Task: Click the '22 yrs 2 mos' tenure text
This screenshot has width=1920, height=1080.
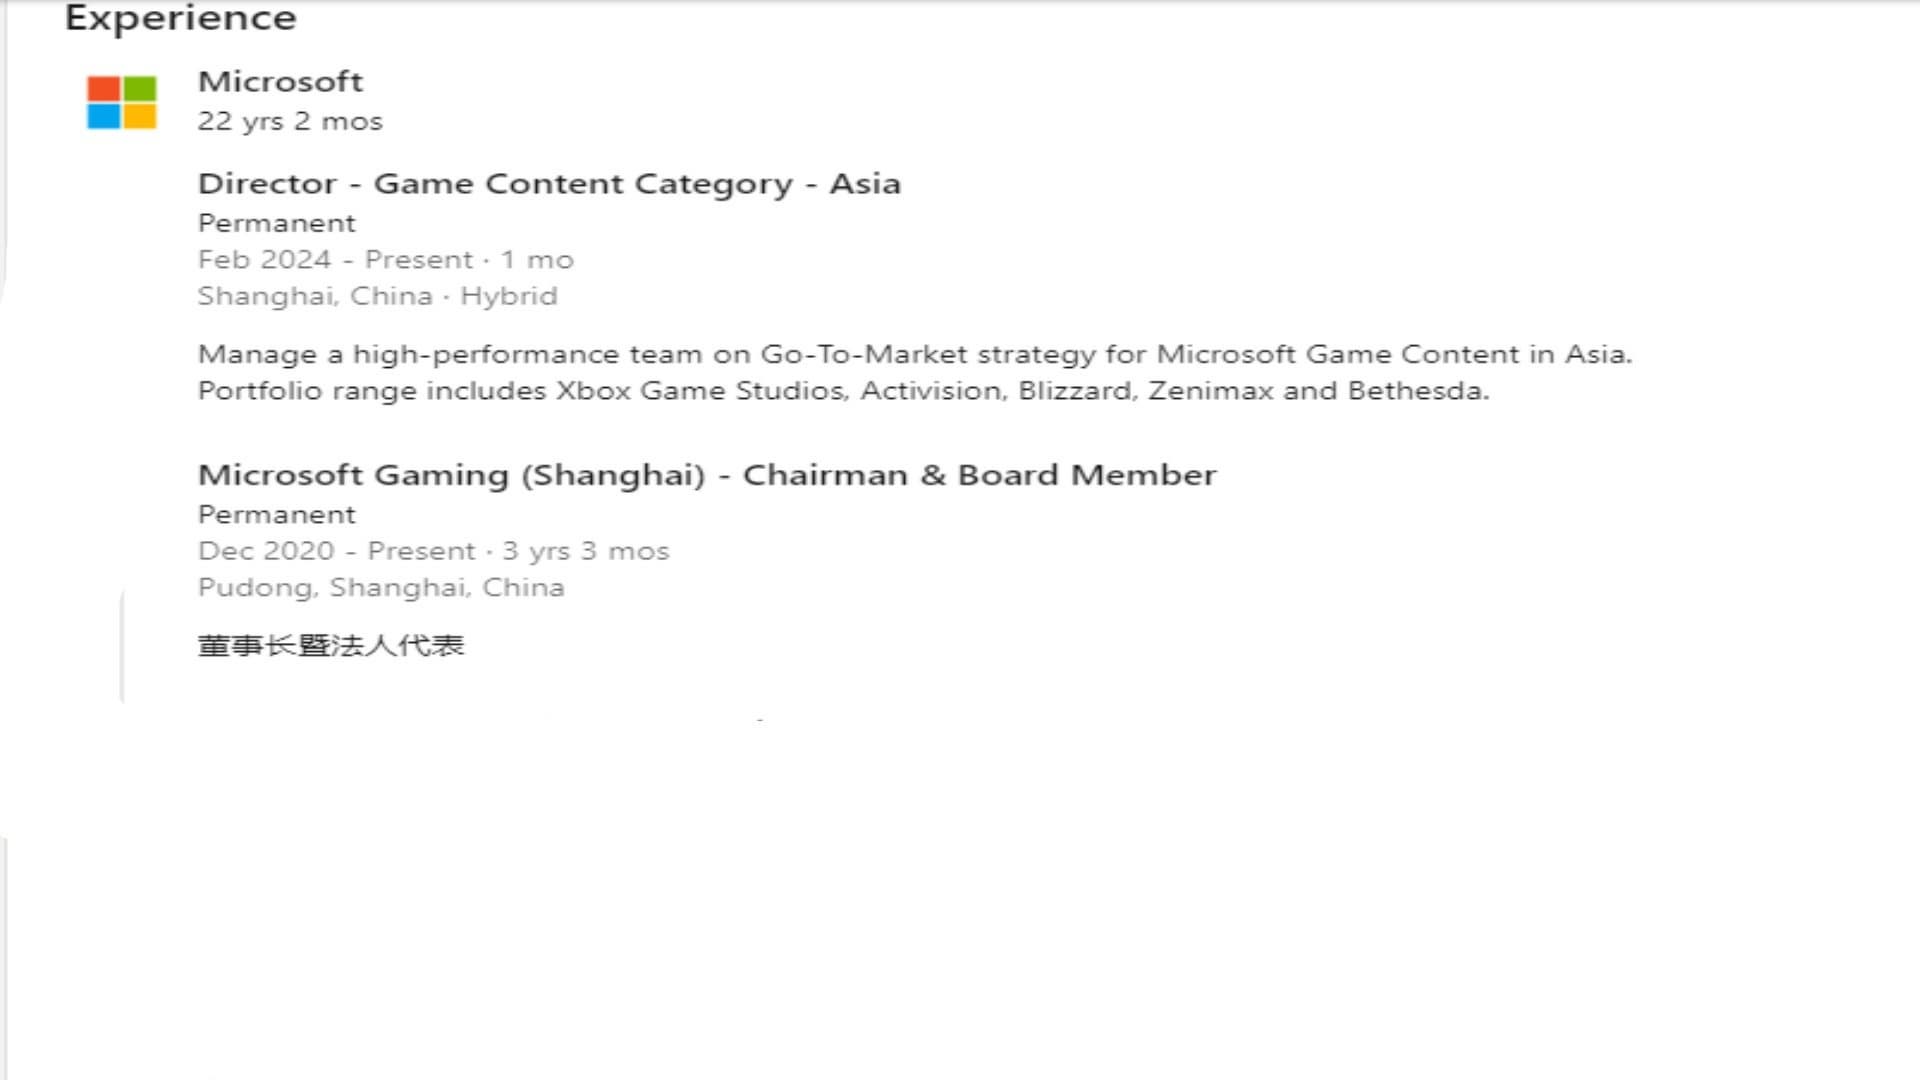Action: coord(290,121)
